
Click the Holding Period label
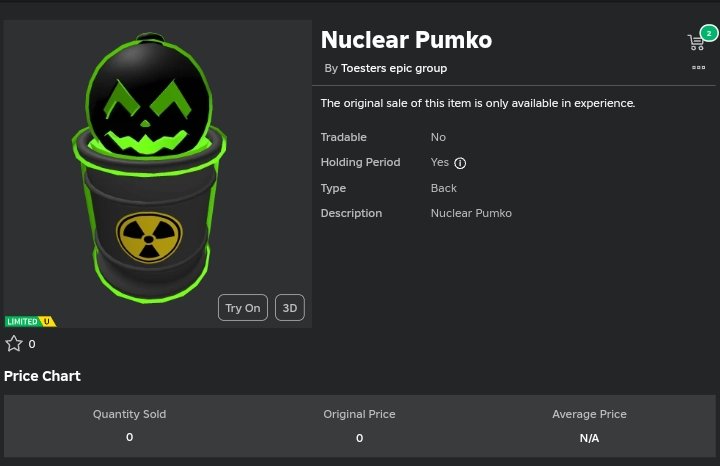pos(360,162)
